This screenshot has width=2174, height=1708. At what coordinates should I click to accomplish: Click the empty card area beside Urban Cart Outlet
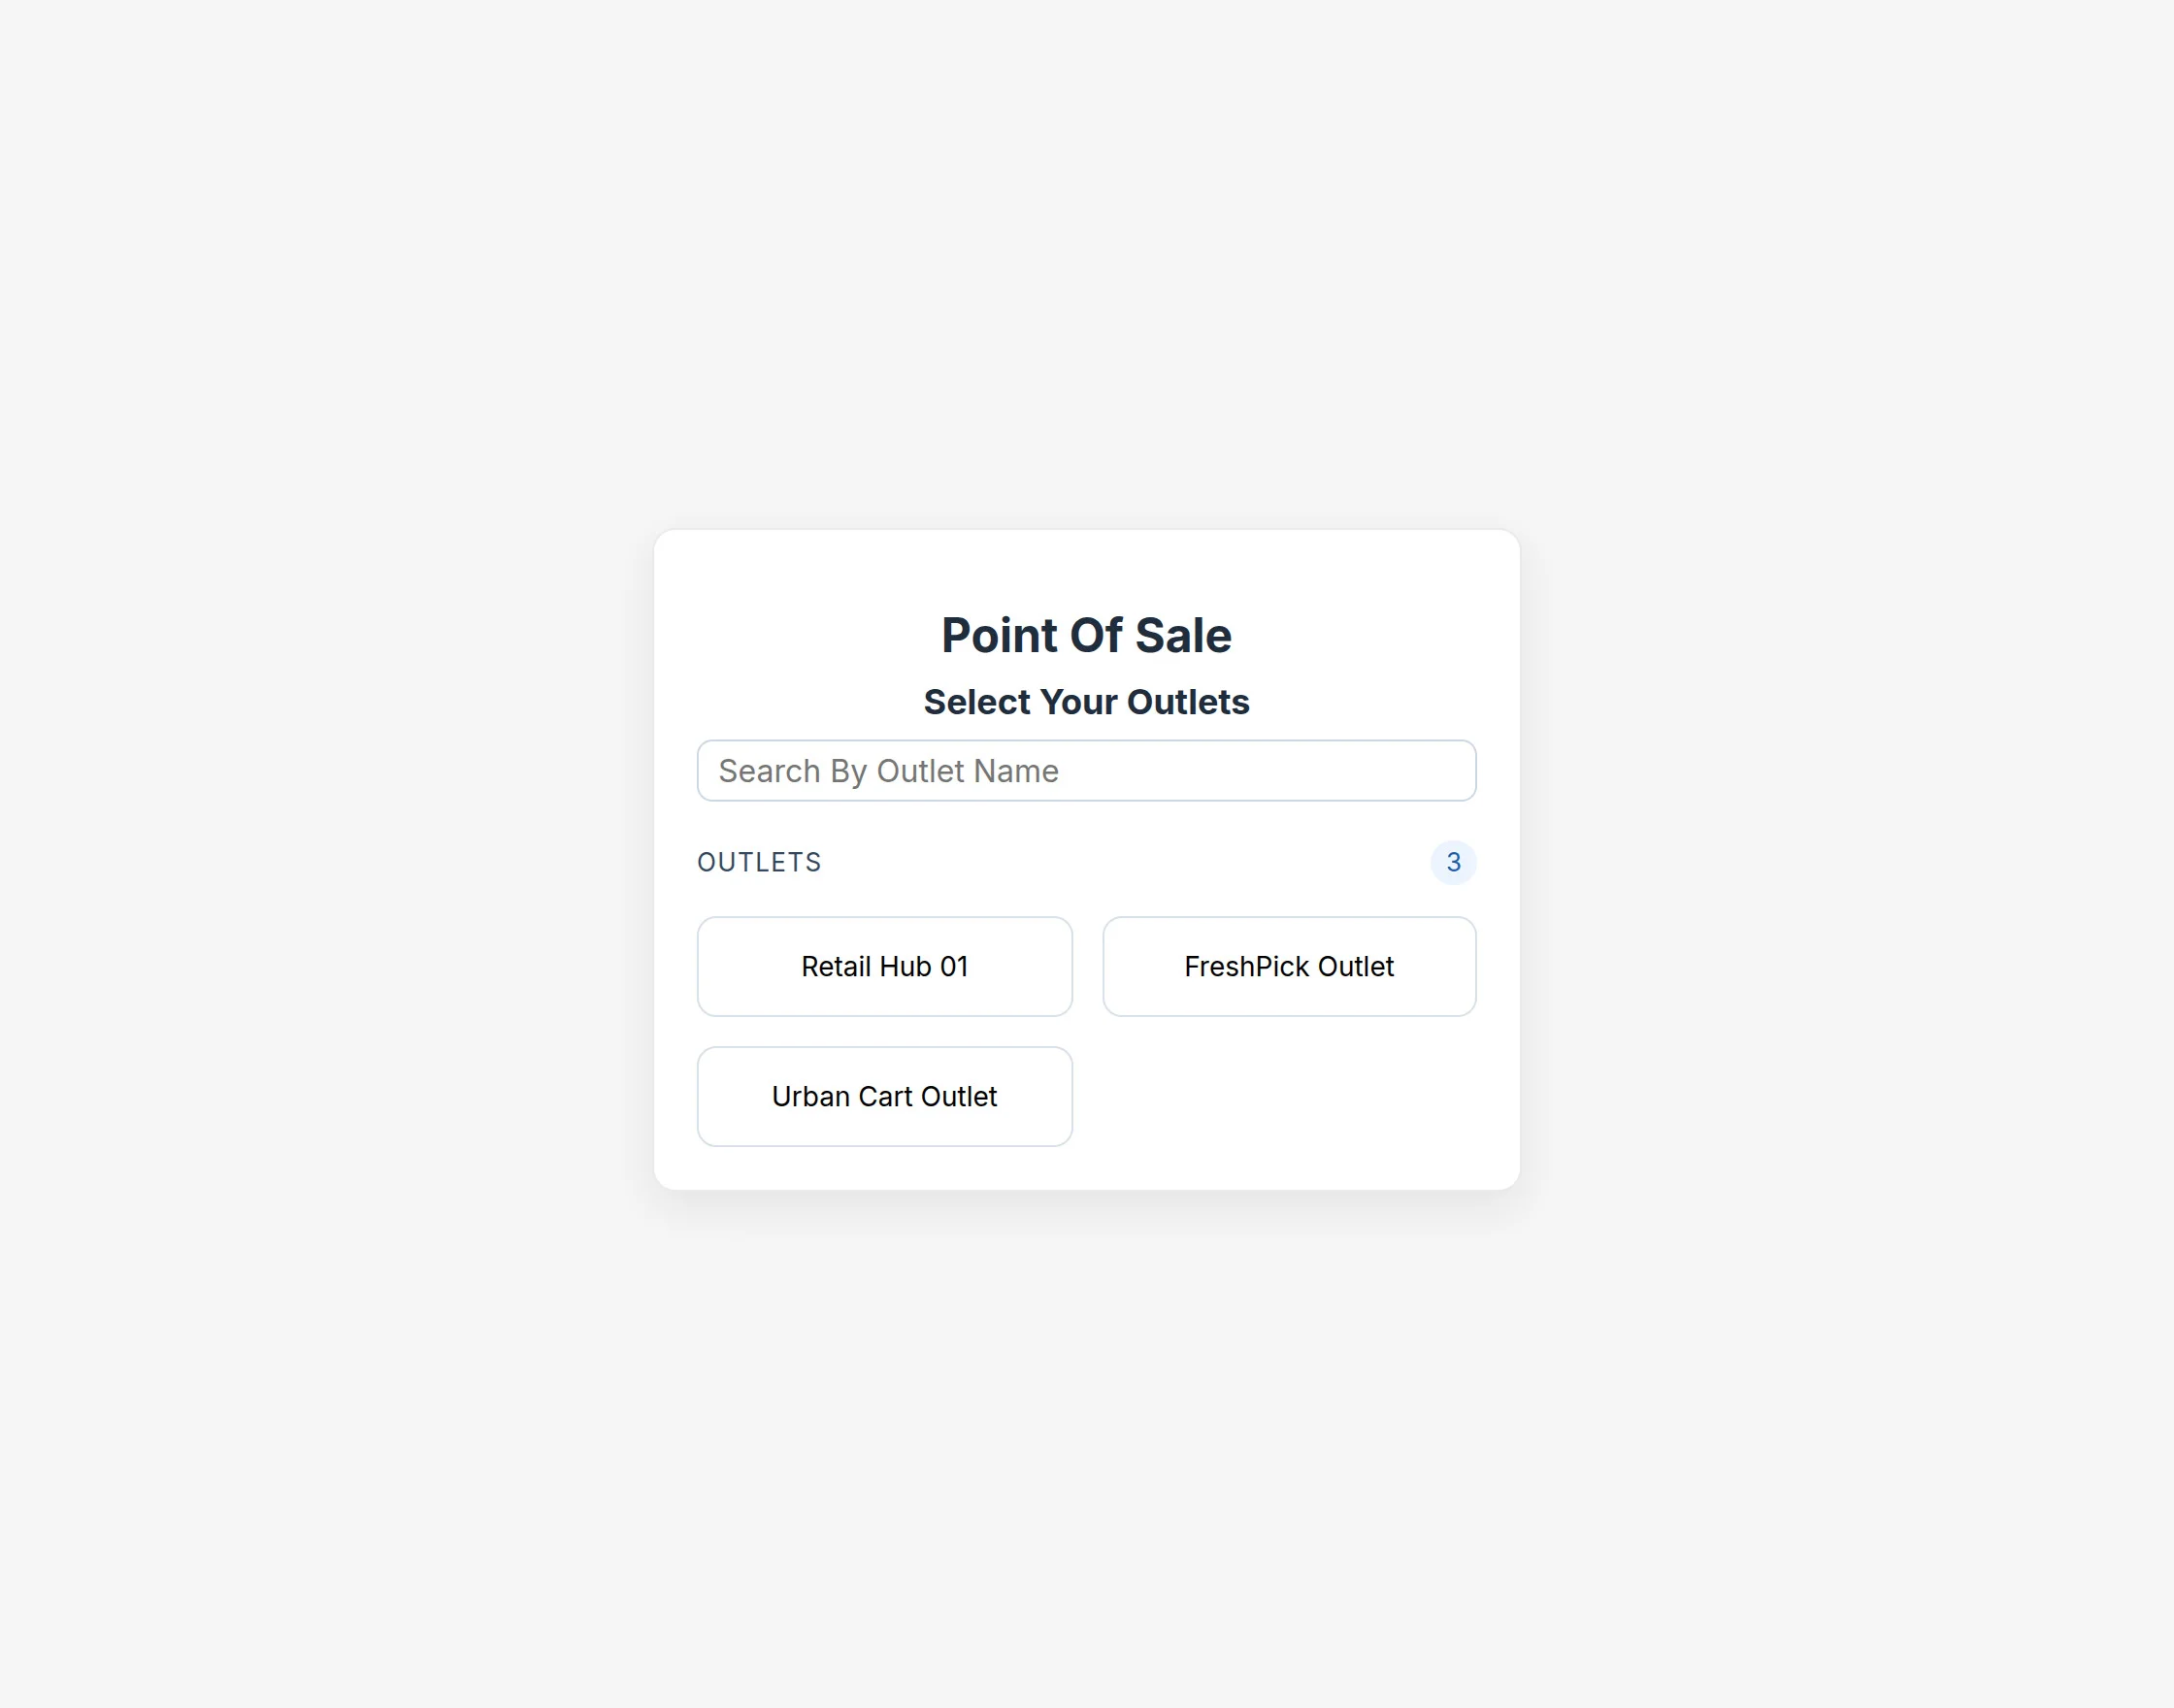click(1288, 1096)
